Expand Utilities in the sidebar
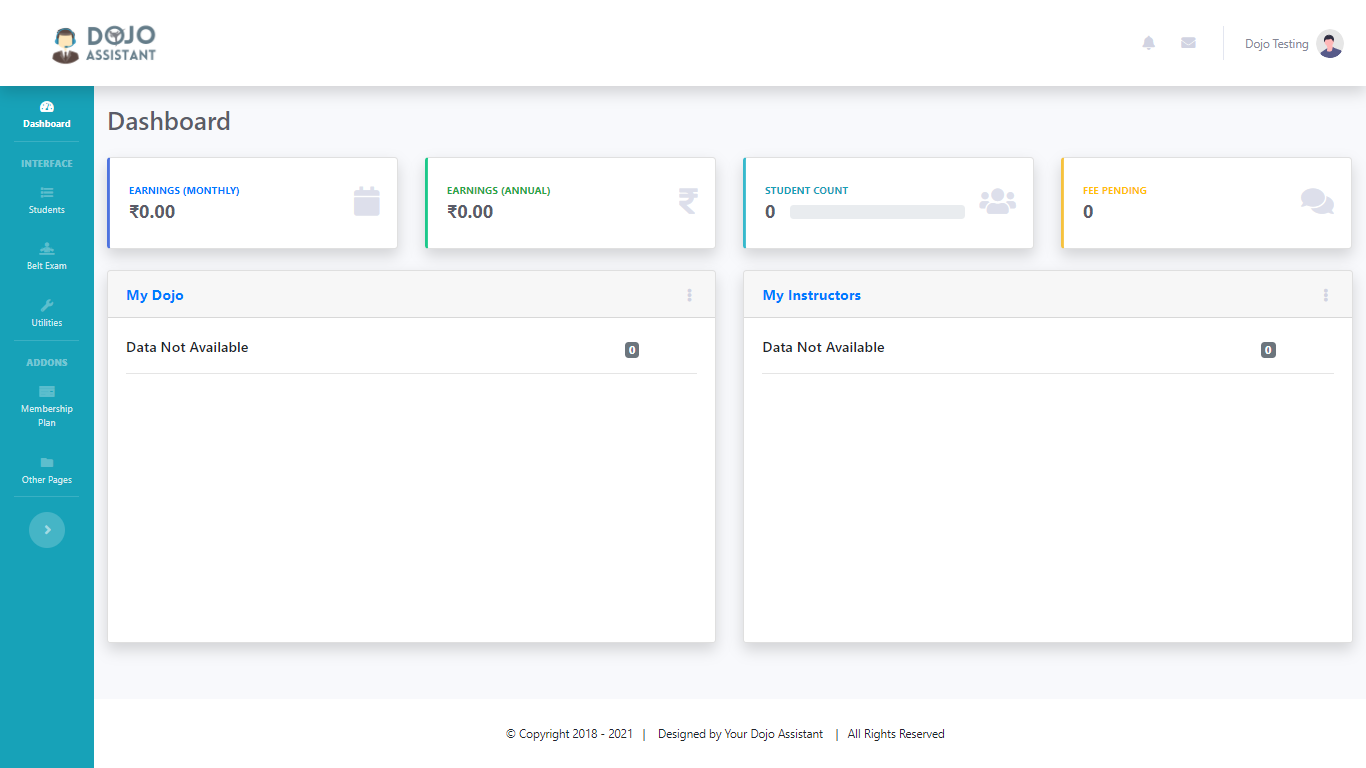Screen dimensions: 1366x768 pos(47,313)
